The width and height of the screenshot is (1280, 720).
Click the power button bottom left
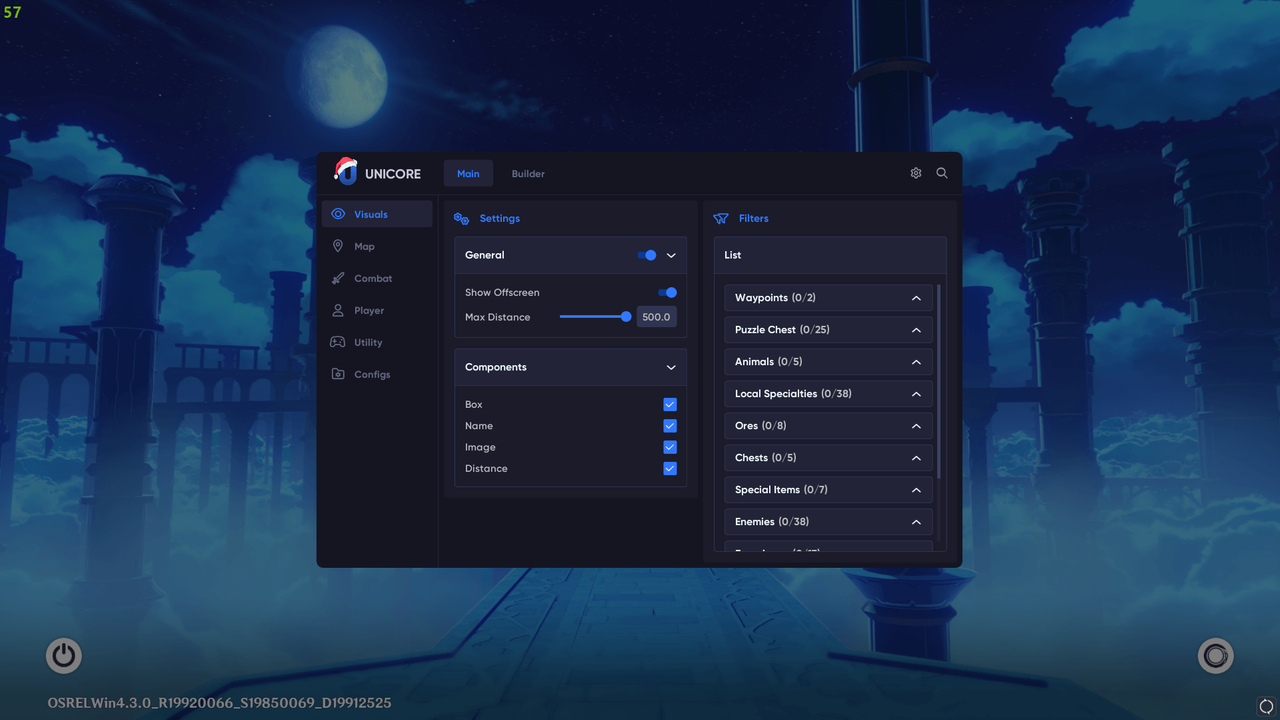tap(63, 655)
